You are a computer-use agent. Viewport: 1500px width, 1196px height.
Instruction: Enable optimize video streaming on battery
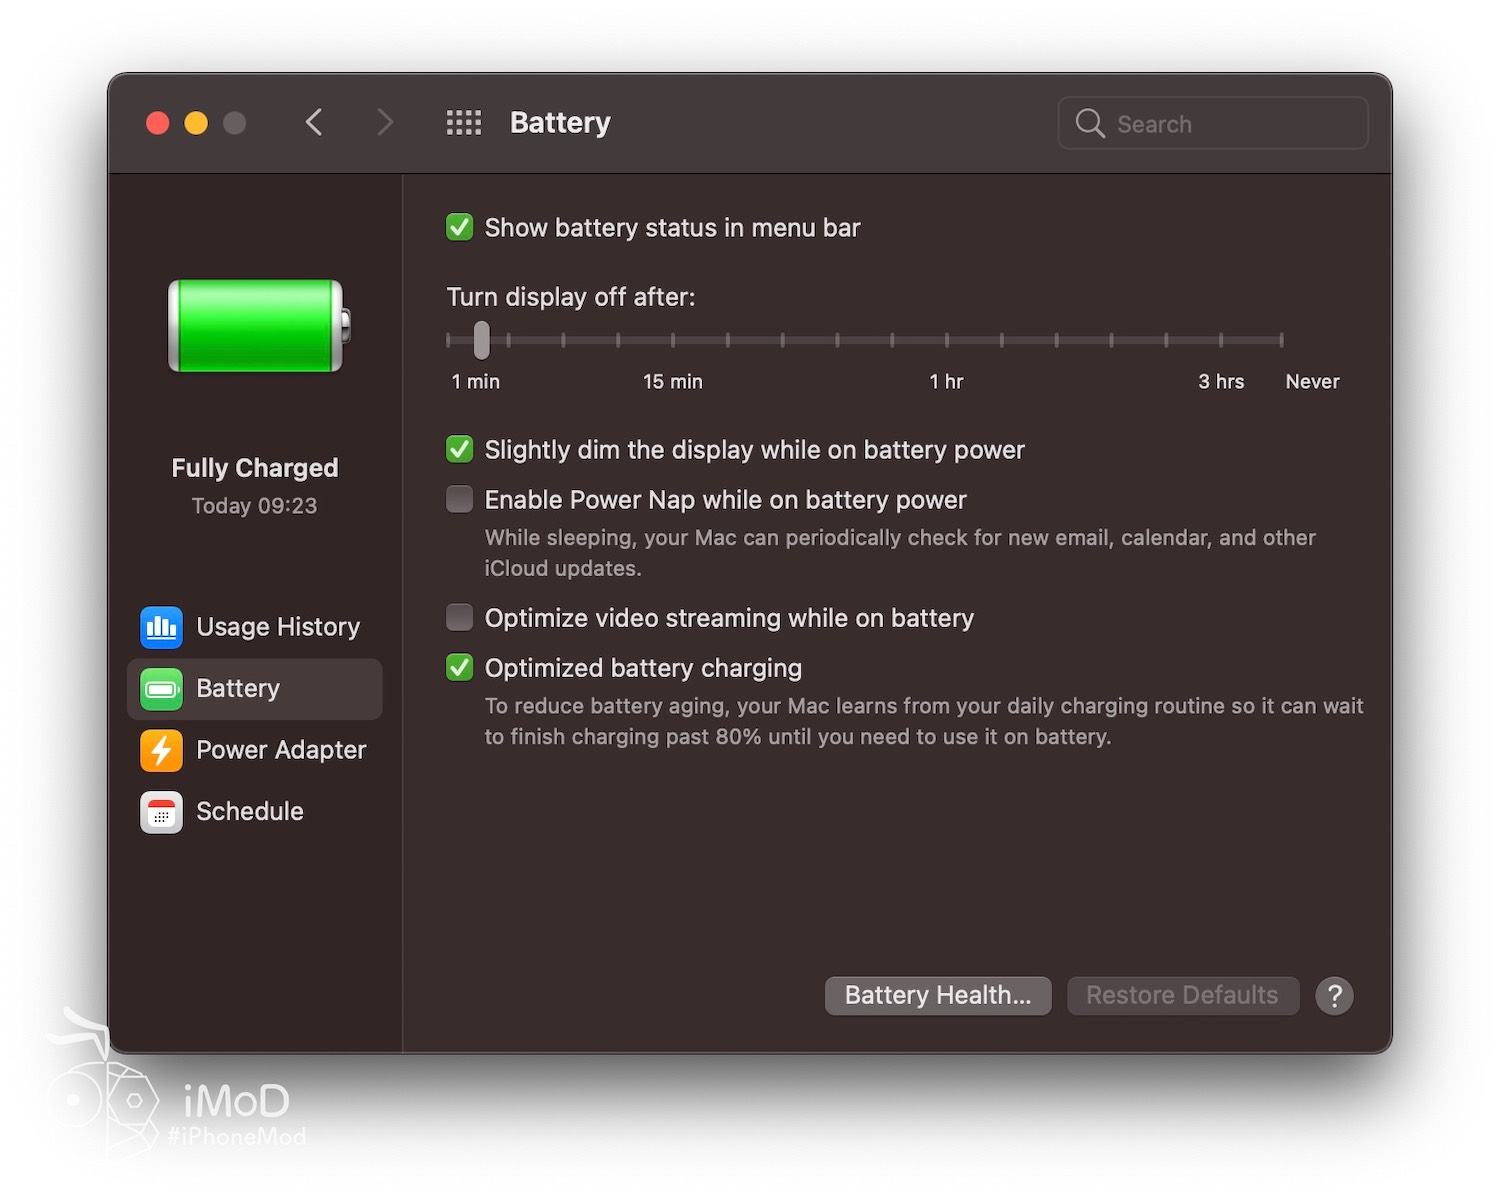[459, 617]
